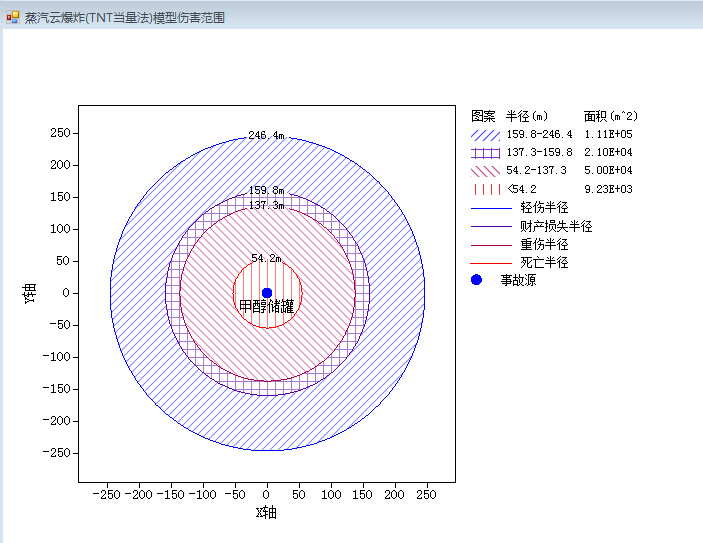The height and width of the screenshot is (543, 703).
Task: Click the crimson 重伤半径 legend line
Action: tap(491, 245)
